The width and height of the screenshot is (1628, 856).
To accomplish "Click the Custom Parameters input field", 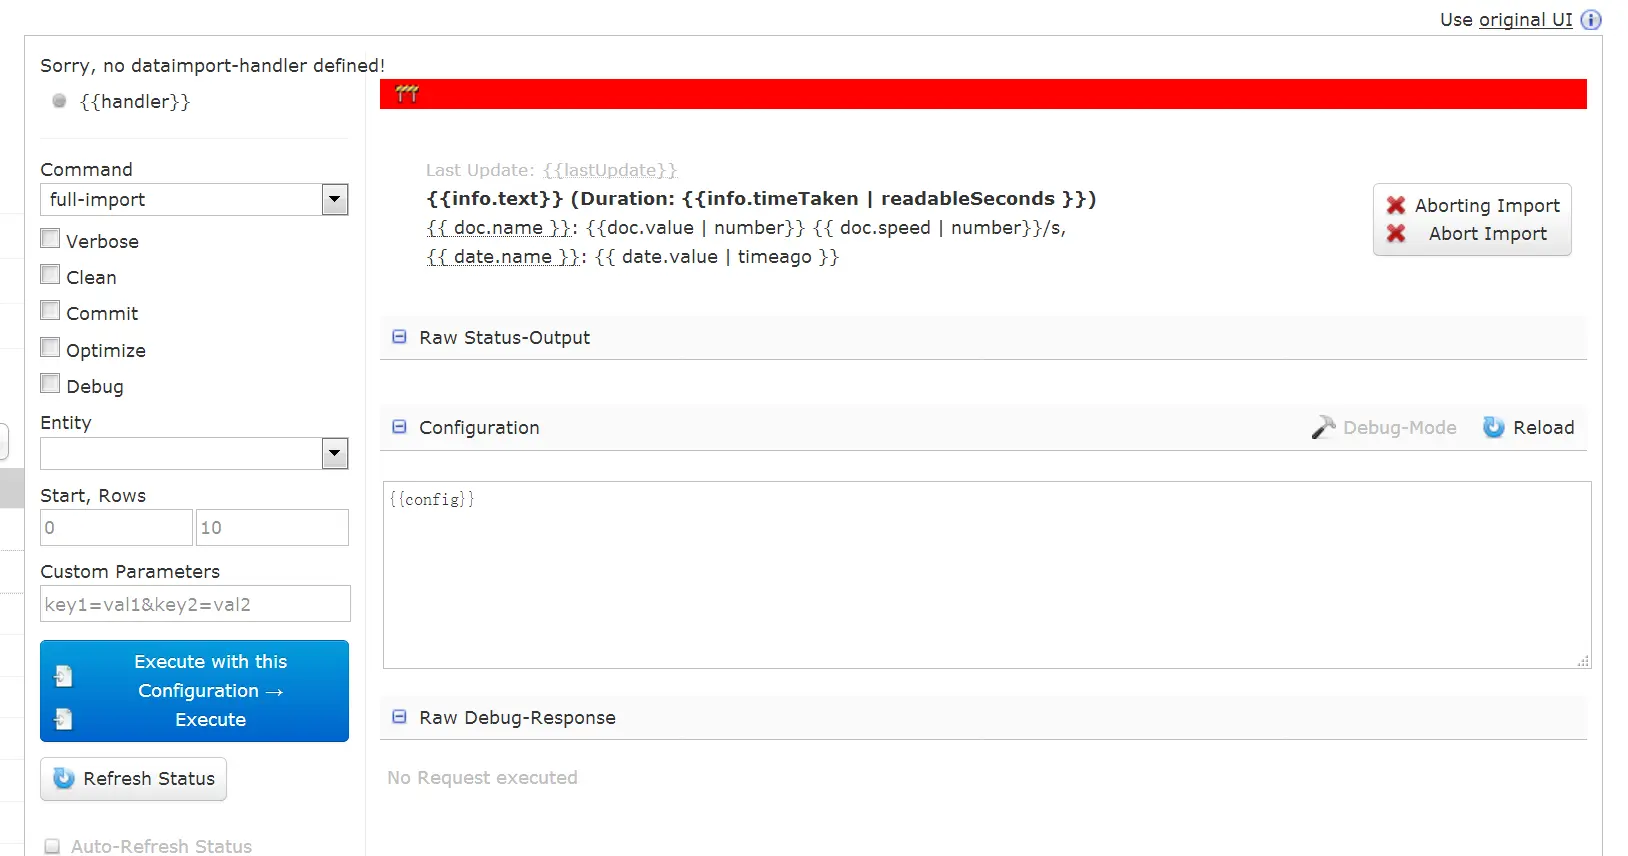I will point(195,604).
